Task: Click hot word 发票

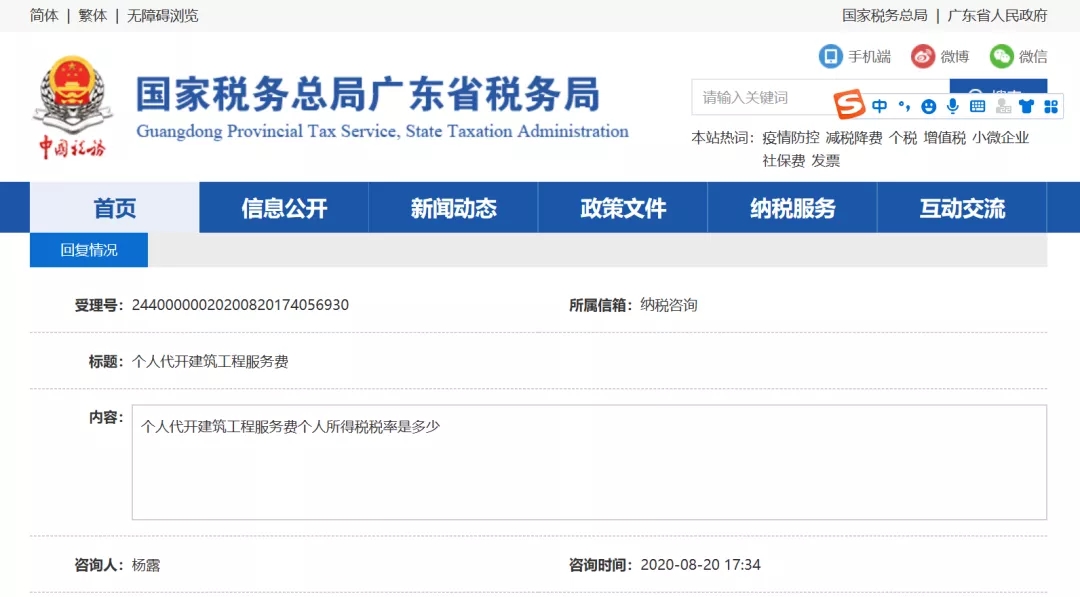Action: (x=825, y=160)
